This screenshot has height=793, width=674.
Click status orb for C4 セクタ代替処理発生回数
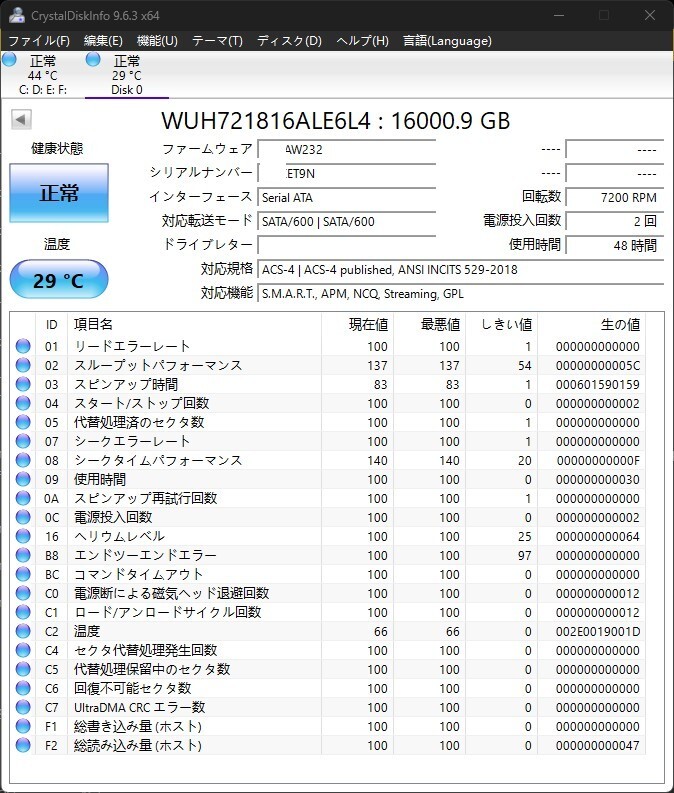23,649
